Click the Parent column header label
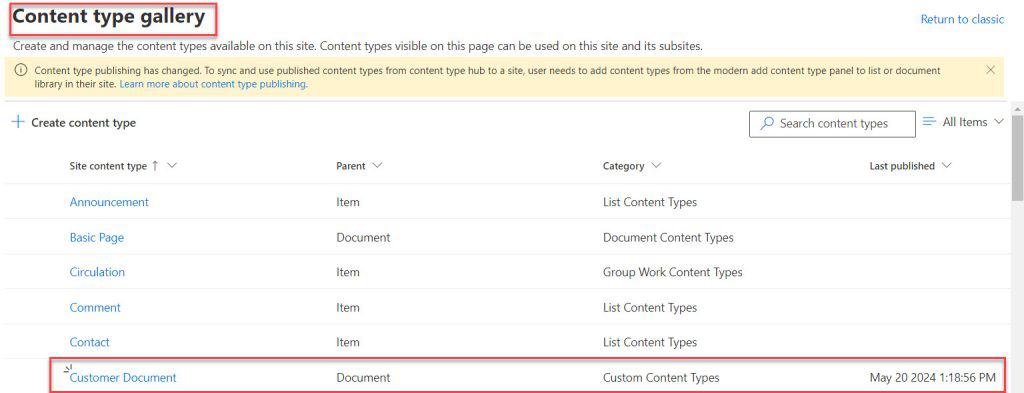The image size is (1024, 393). [x=351, y=166]
